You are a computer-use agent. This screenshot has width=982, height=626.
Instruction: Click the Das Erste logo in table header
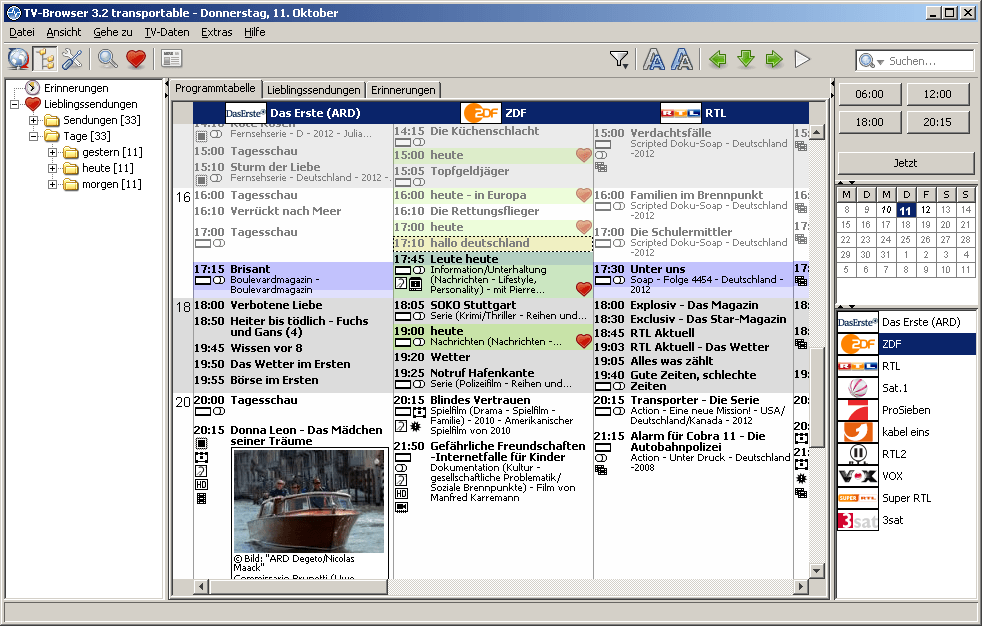pyautogui.click(x=246, y=113)
